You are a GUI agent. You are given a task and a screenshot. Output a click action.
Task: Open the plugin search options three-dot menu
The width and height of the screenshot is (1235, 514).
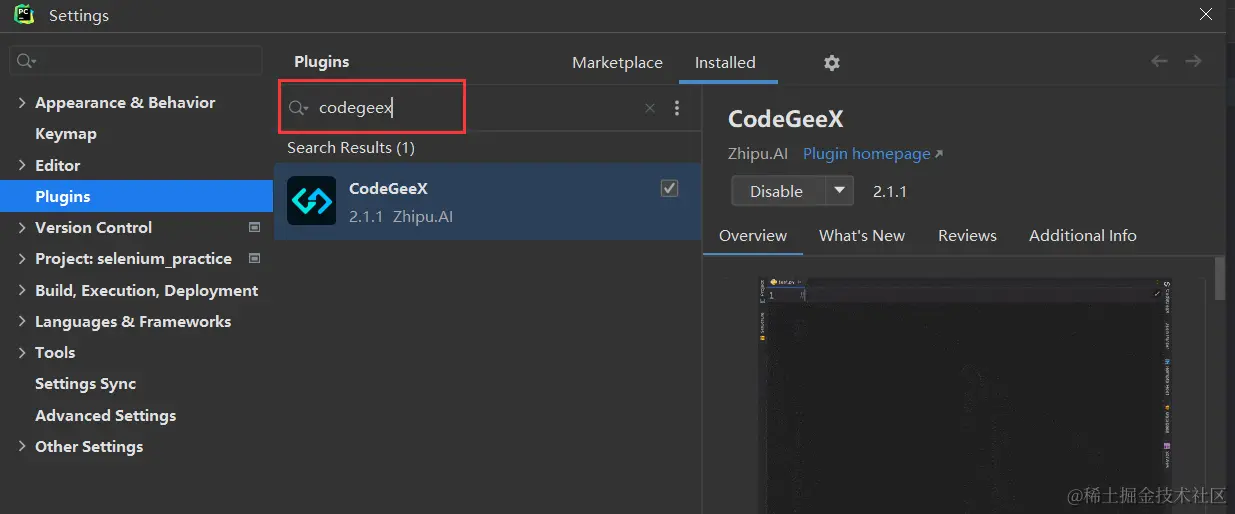677,108
